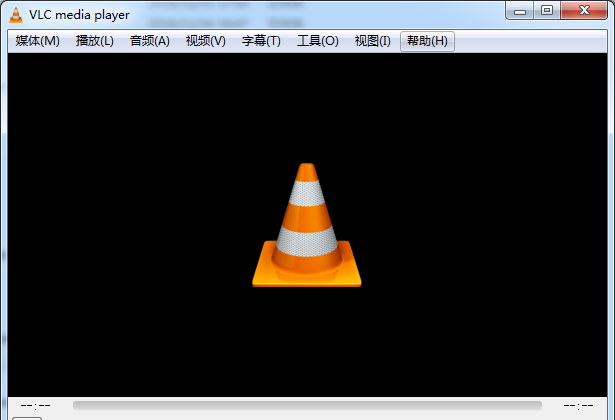The width and height of the screenshot is (615, 420).
Task: Open the 帮助(H) help menu
Action: (427, 41)
